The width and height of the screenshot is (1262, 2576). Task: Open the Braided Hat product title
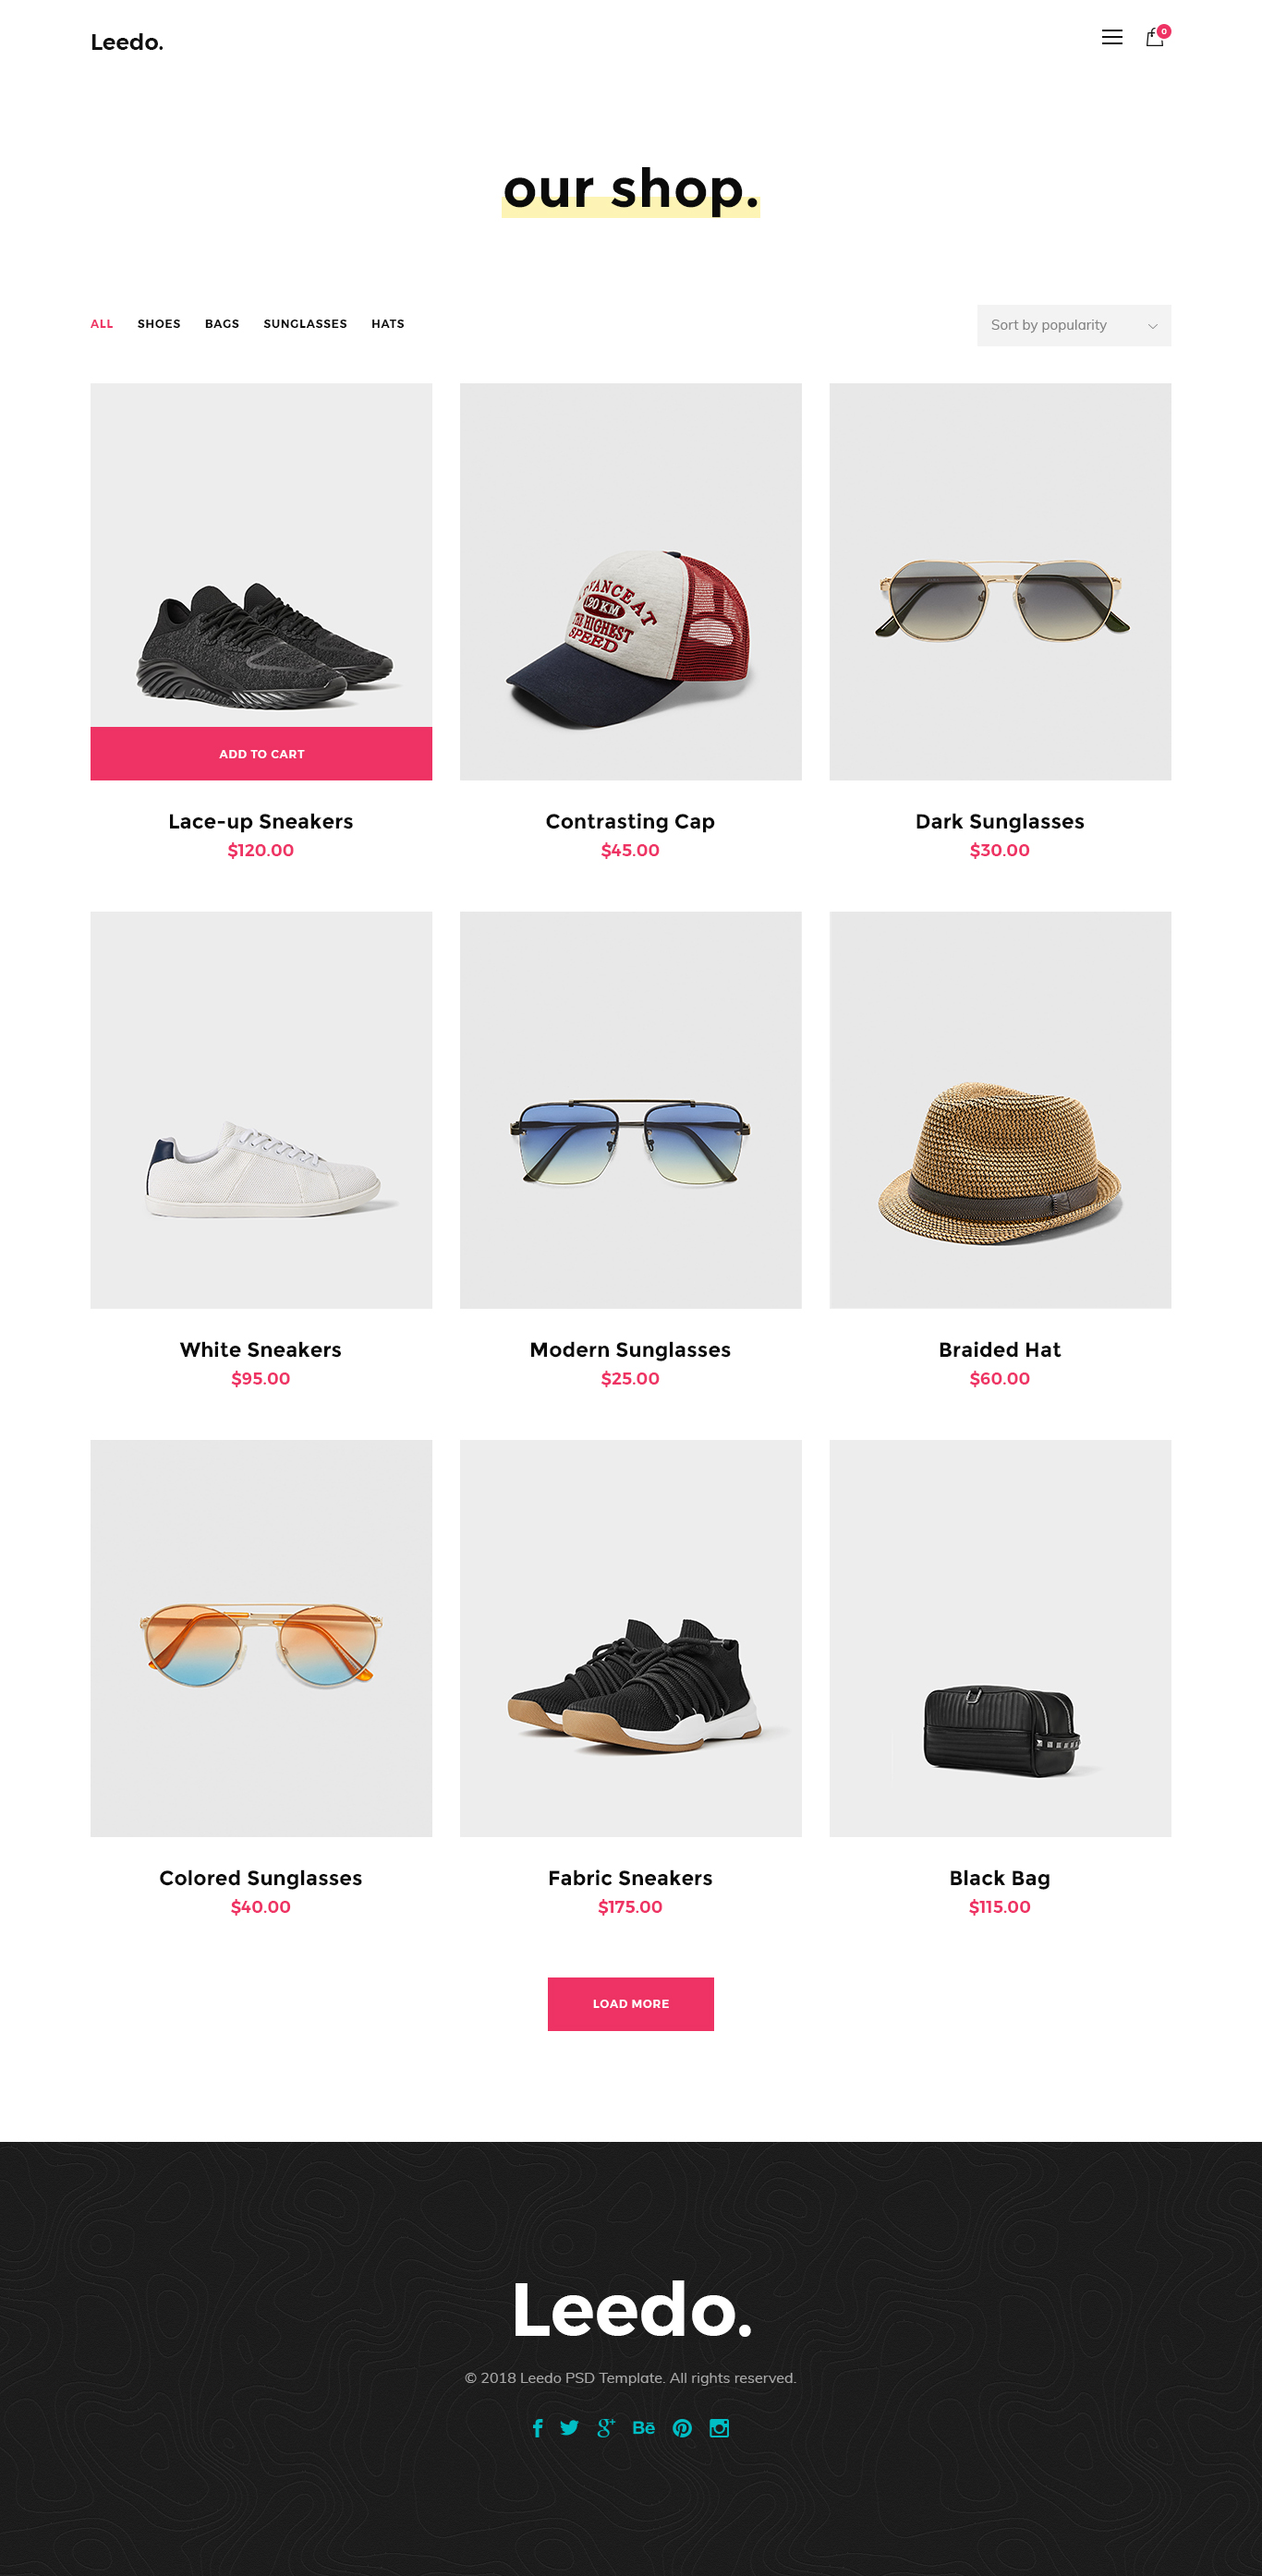click(x=999, y=1349)
